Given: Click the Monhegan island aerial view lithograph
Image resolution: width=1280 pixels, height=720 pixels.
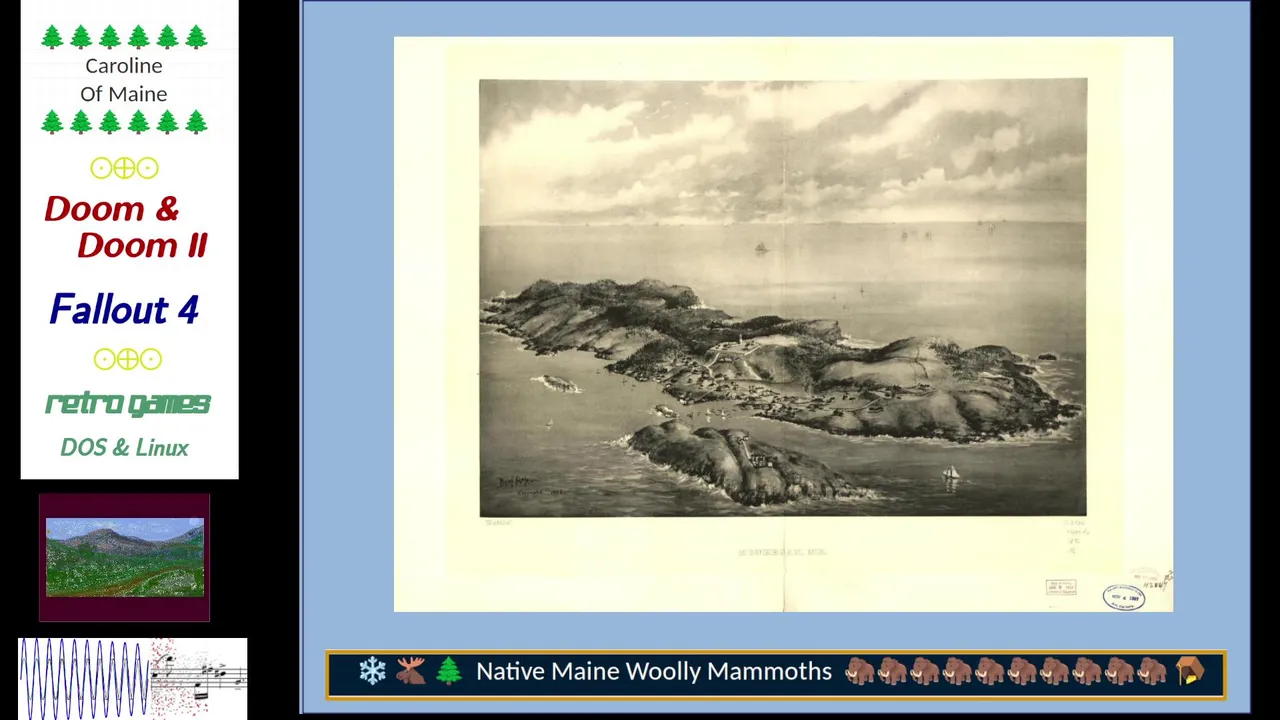Looking at the screenshot, I should click(x=783, y=297).
